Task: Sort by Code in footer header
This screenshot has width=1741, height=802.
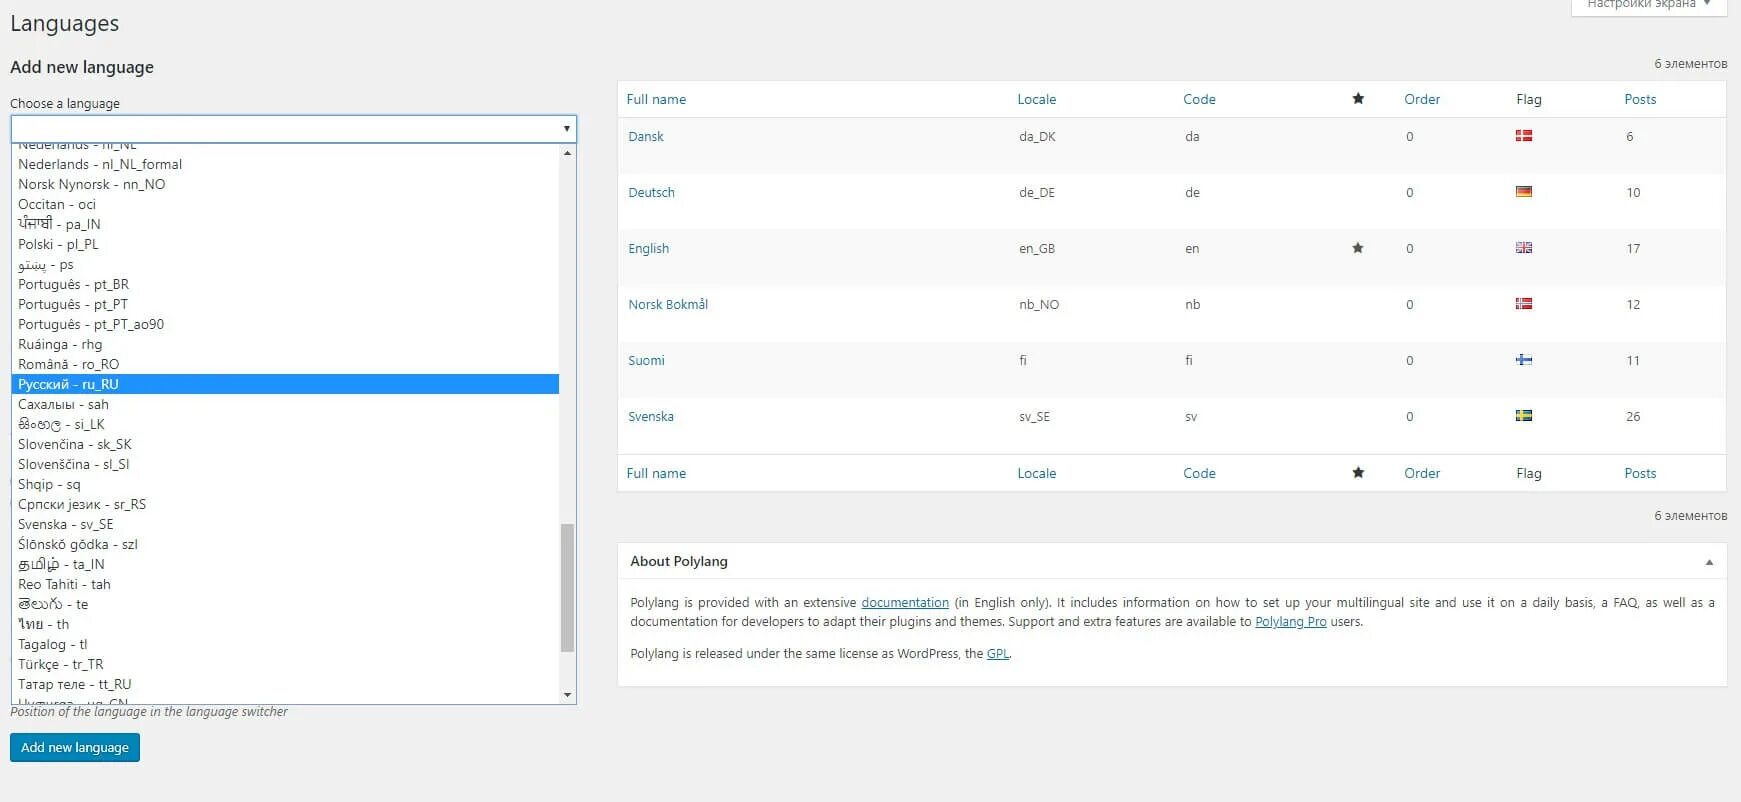Action: (x=1199, y=473)
